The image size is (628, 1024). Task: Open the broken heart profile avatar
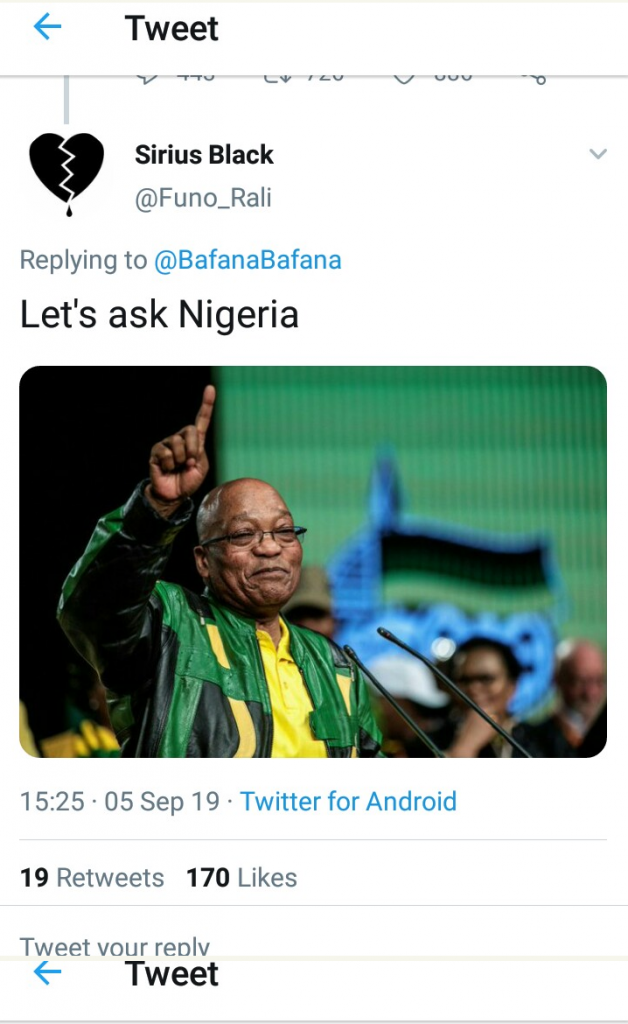66,172
